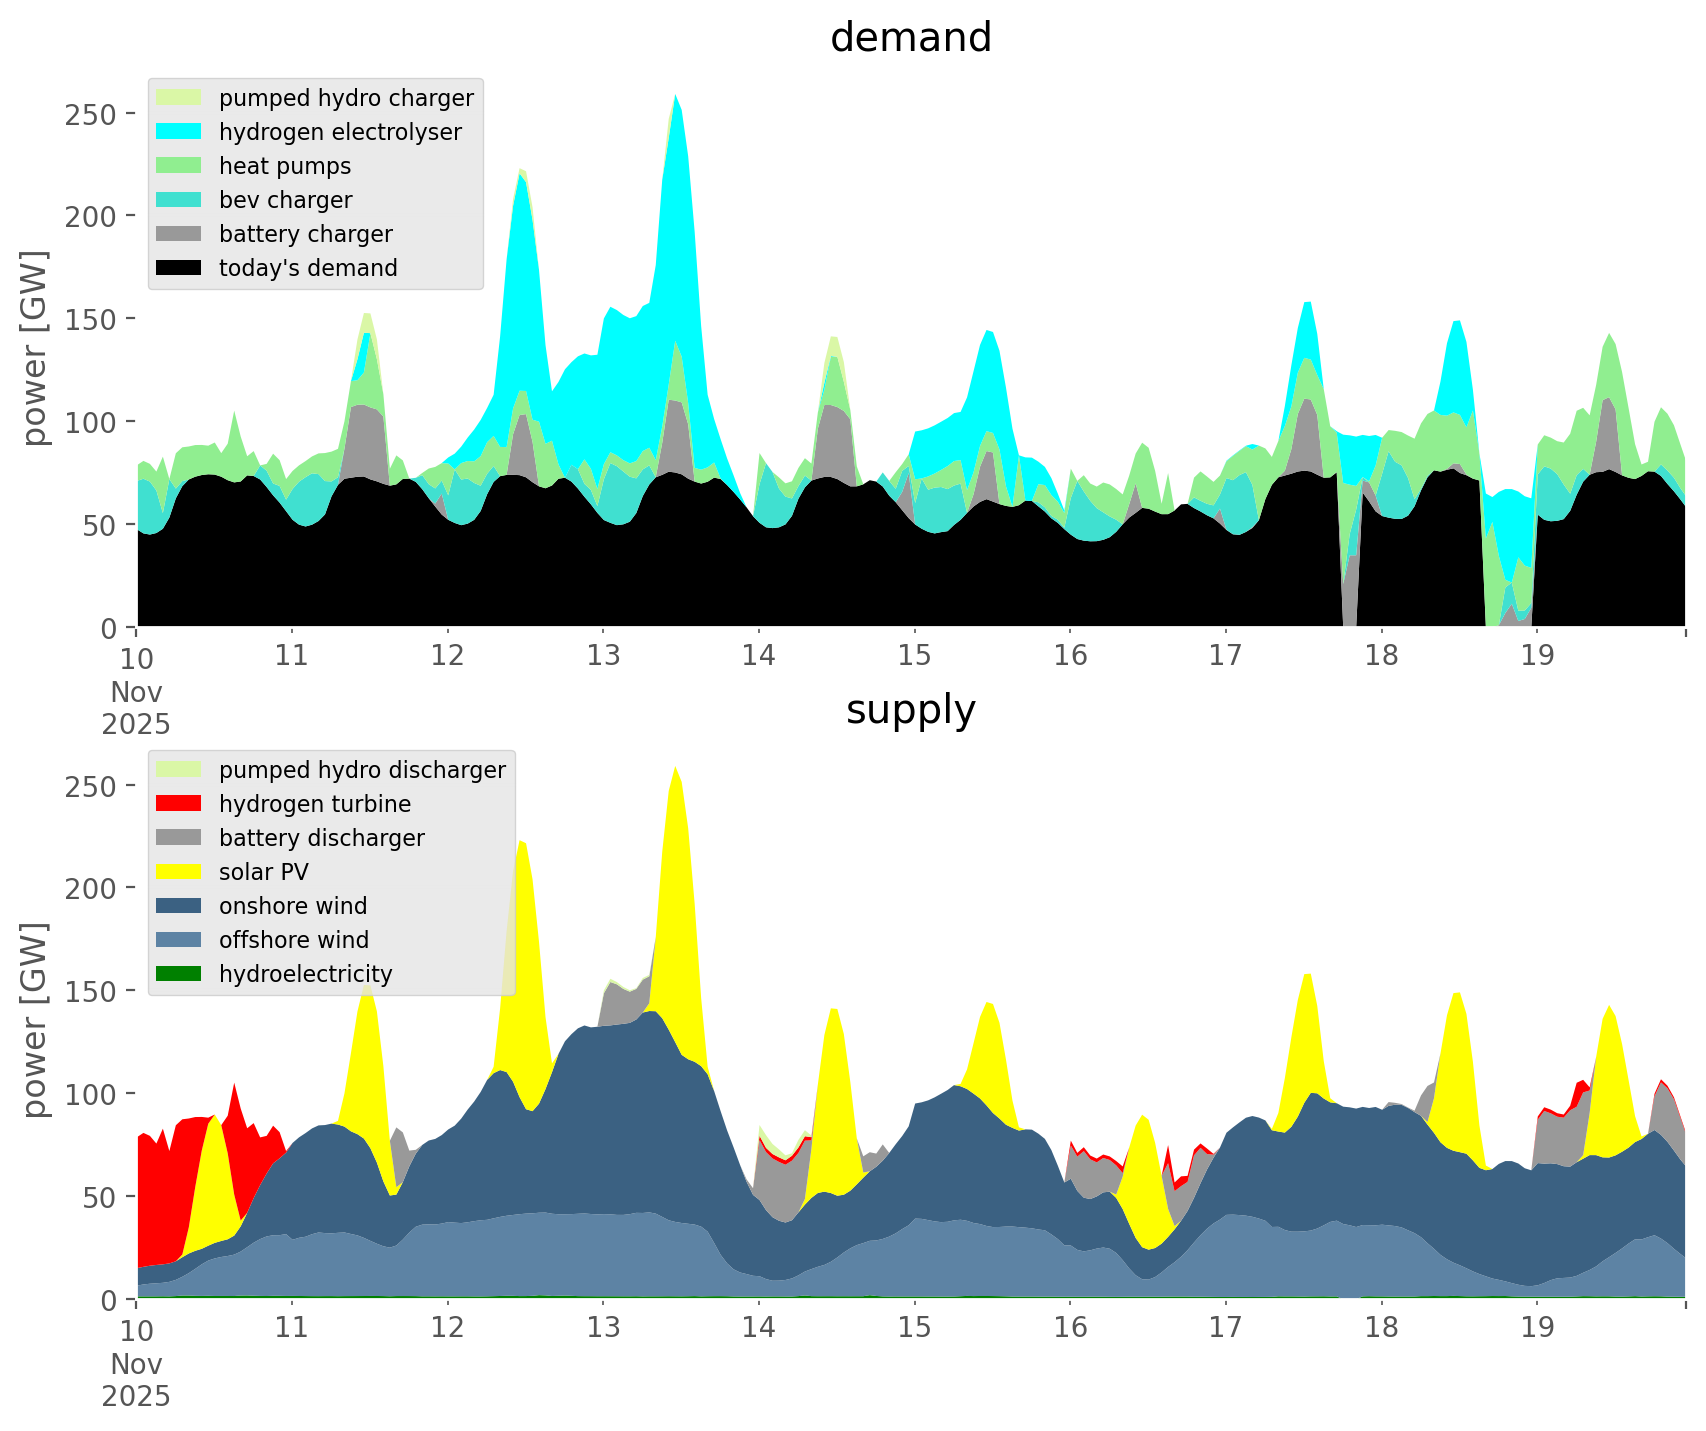Click the bev charger legend swatch
Image resolution: width=1706 pixels, height=1431 pixels.
[179, 200]
